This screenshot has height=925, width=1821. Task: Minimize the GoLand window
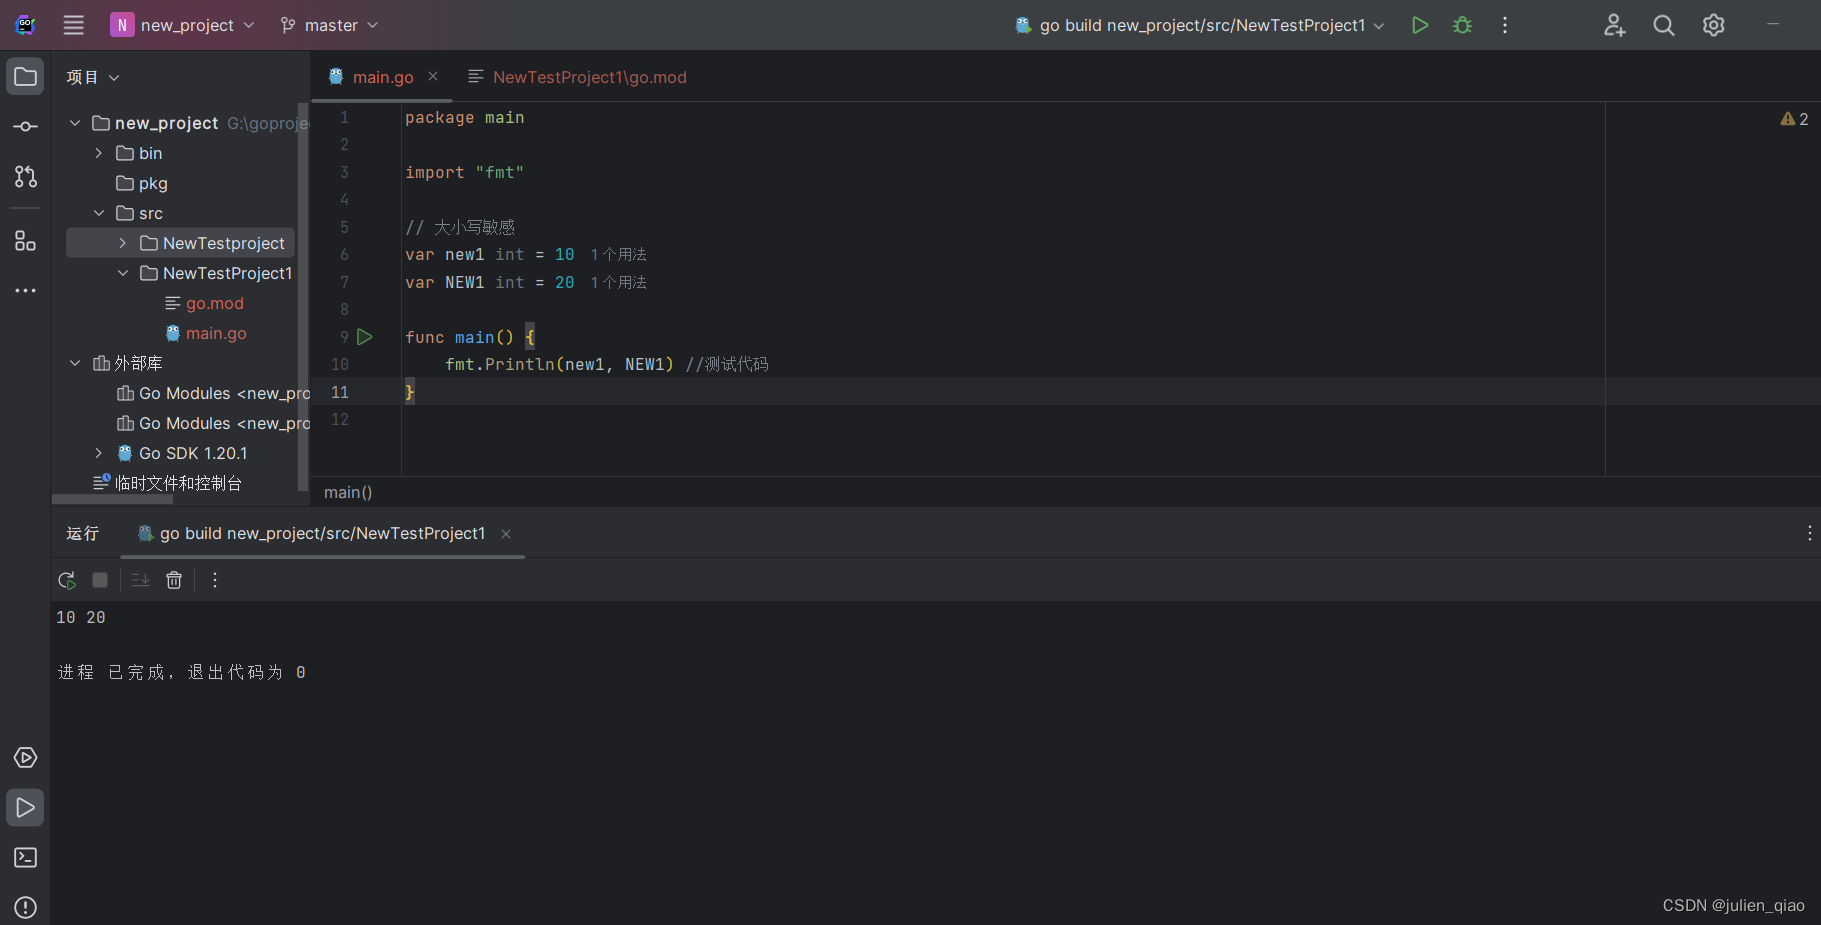pos(1773,25)
